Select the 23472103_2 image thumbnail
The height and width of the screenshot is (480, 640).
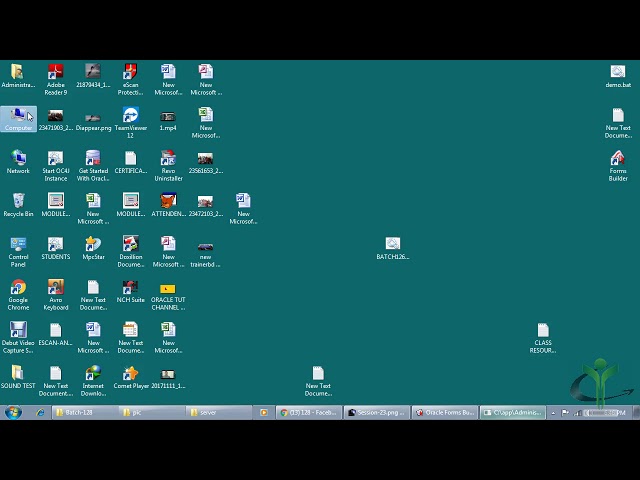click(205, 206)
